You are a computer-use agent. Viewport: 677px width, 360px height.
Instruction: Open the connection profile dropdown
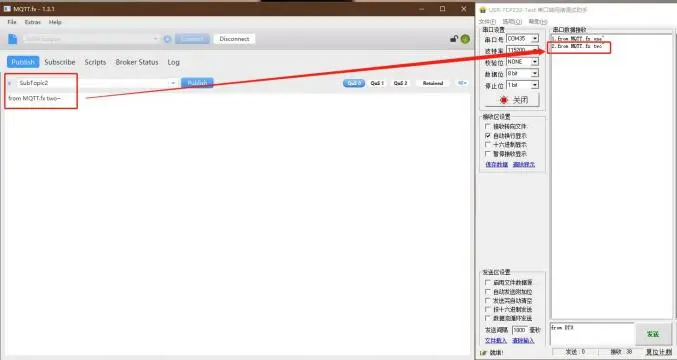click(155, 39)
